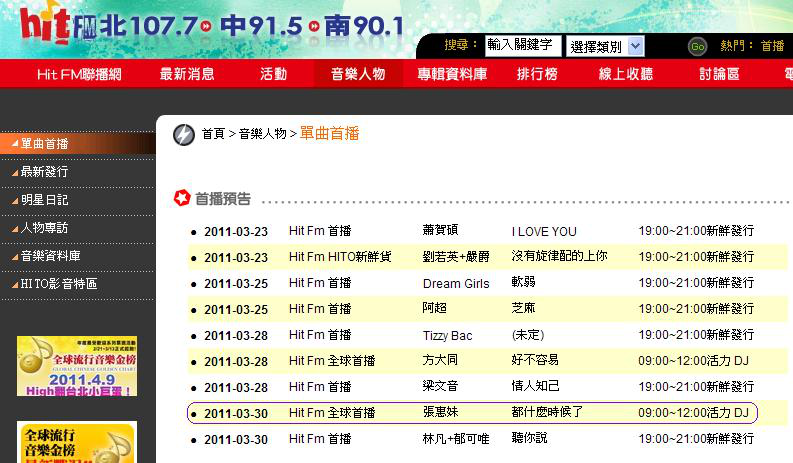Open the 排行榜 menu
Screen dimensions: 793x463
point(537,74)
